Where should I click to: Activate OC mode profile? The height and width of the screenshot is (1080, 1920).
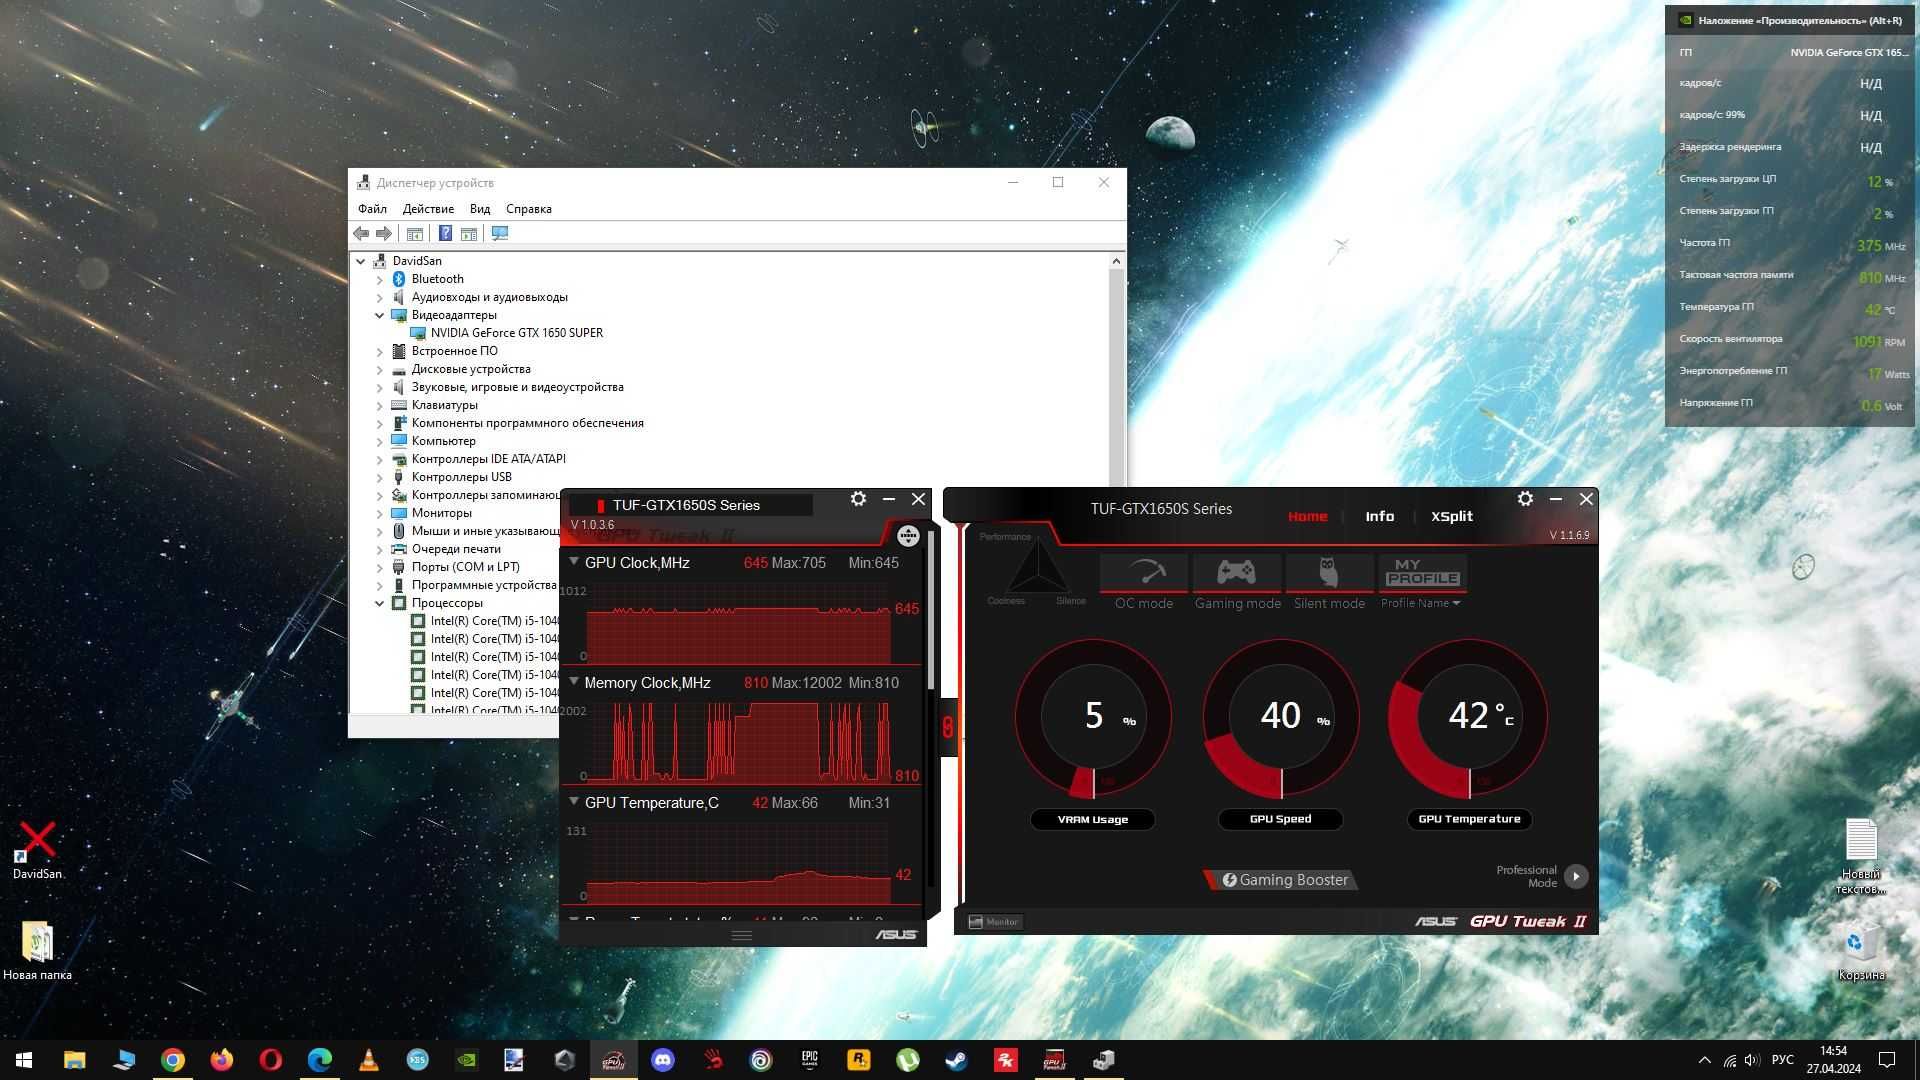coord(1144,582)
